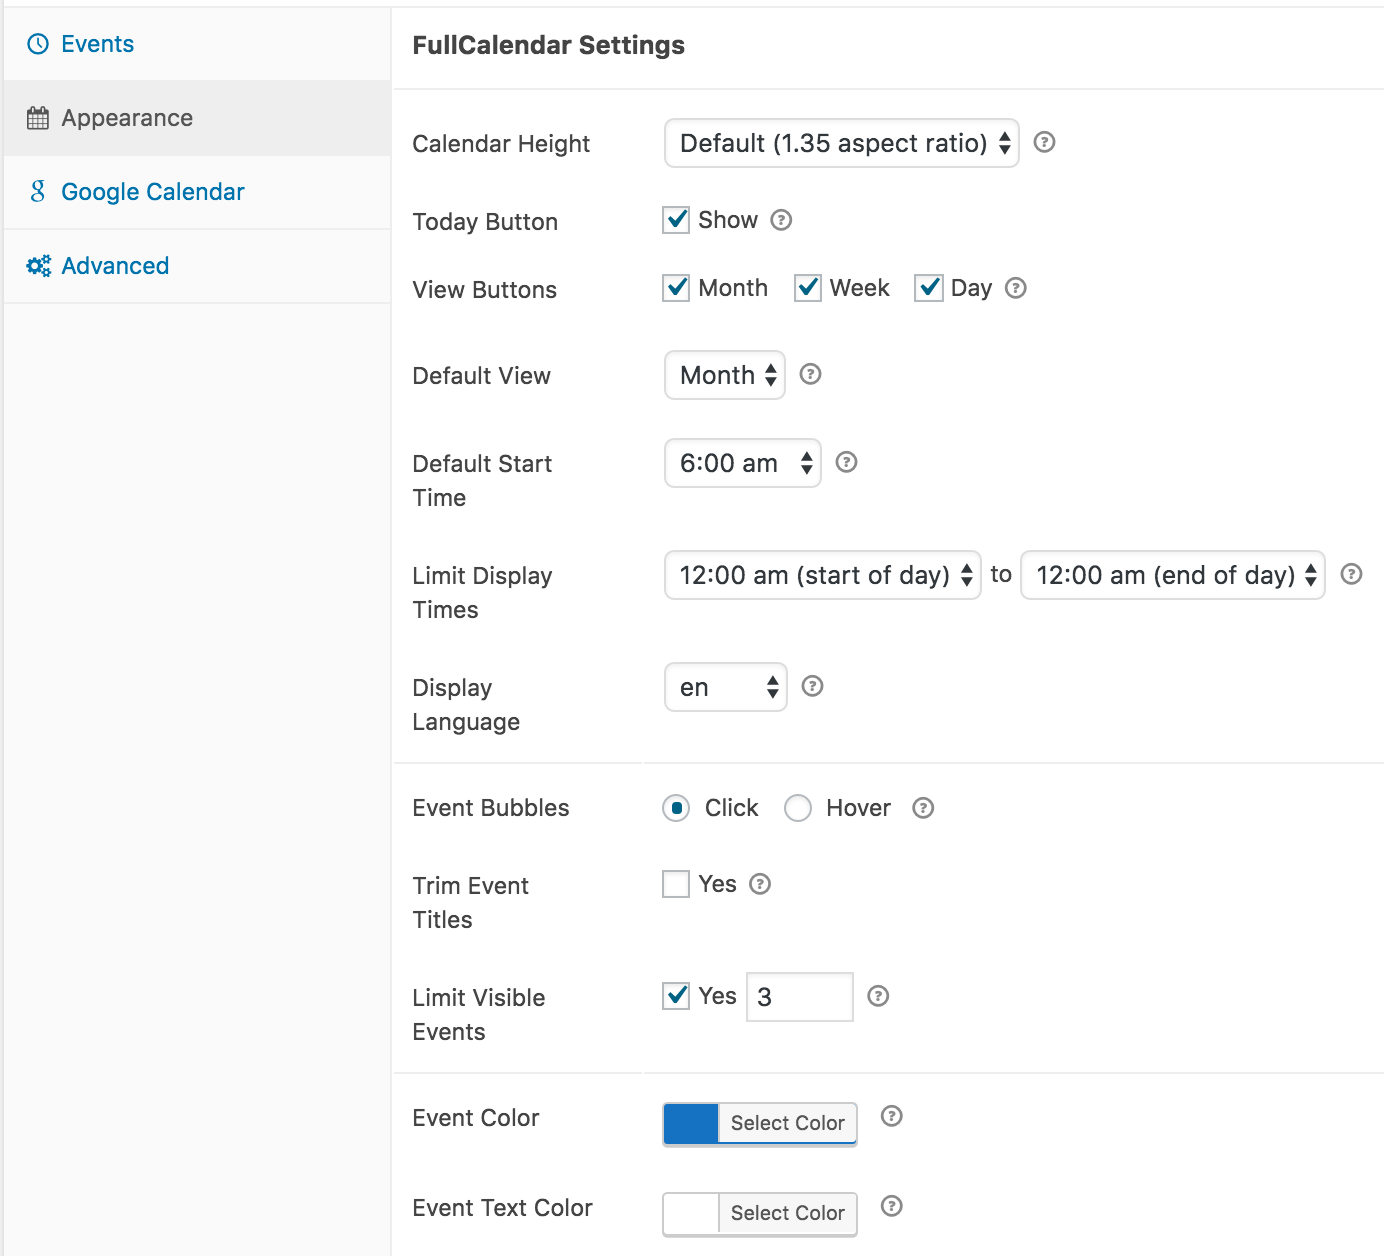The width and height of the screenshot is (1384, 1256).
Task: Click the calendar icon beside Appearance
Action: tap(37, 117)
